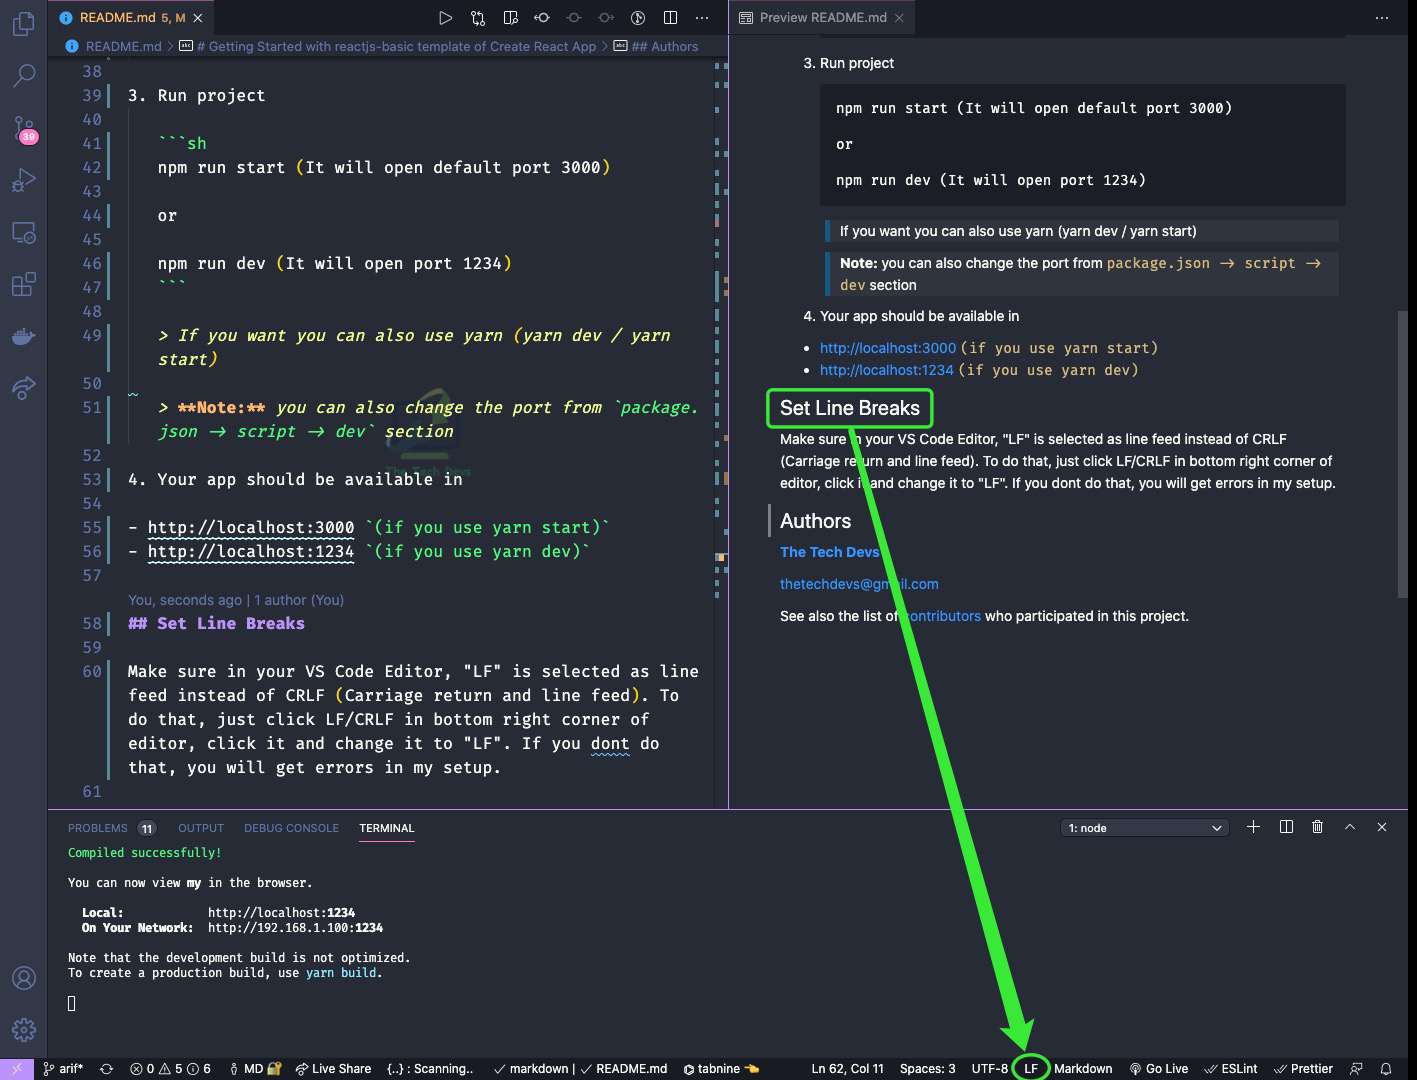Image resolution: width=1417 pixels, height=1080 pixels.
Task: Change indentation Spaces: 3
Action: pos(927,1069)
